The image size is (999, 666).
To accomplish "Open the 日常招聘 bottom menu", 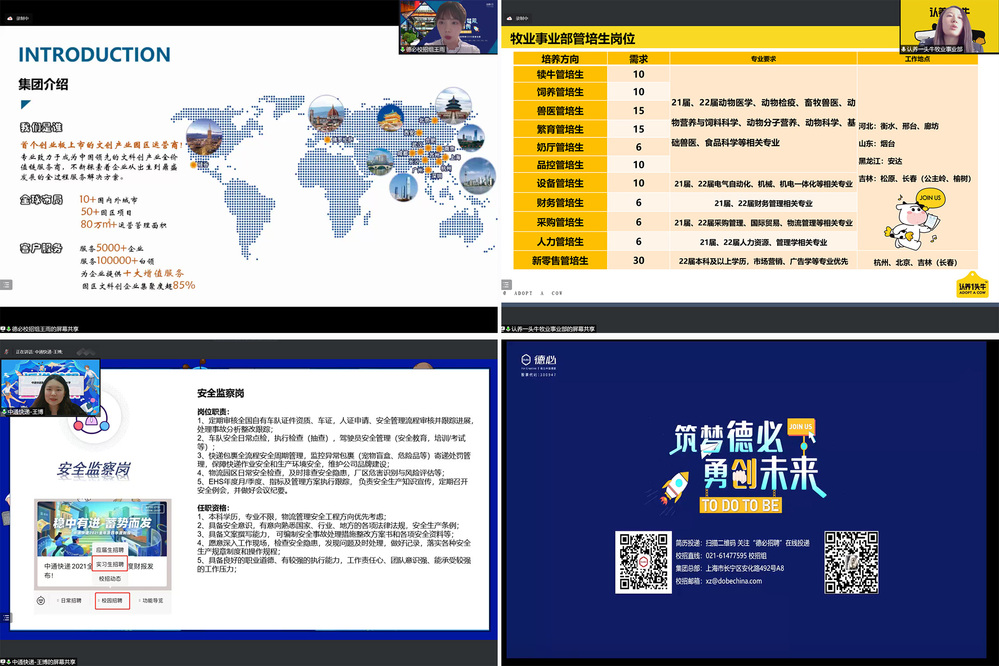I will [71, 600].
